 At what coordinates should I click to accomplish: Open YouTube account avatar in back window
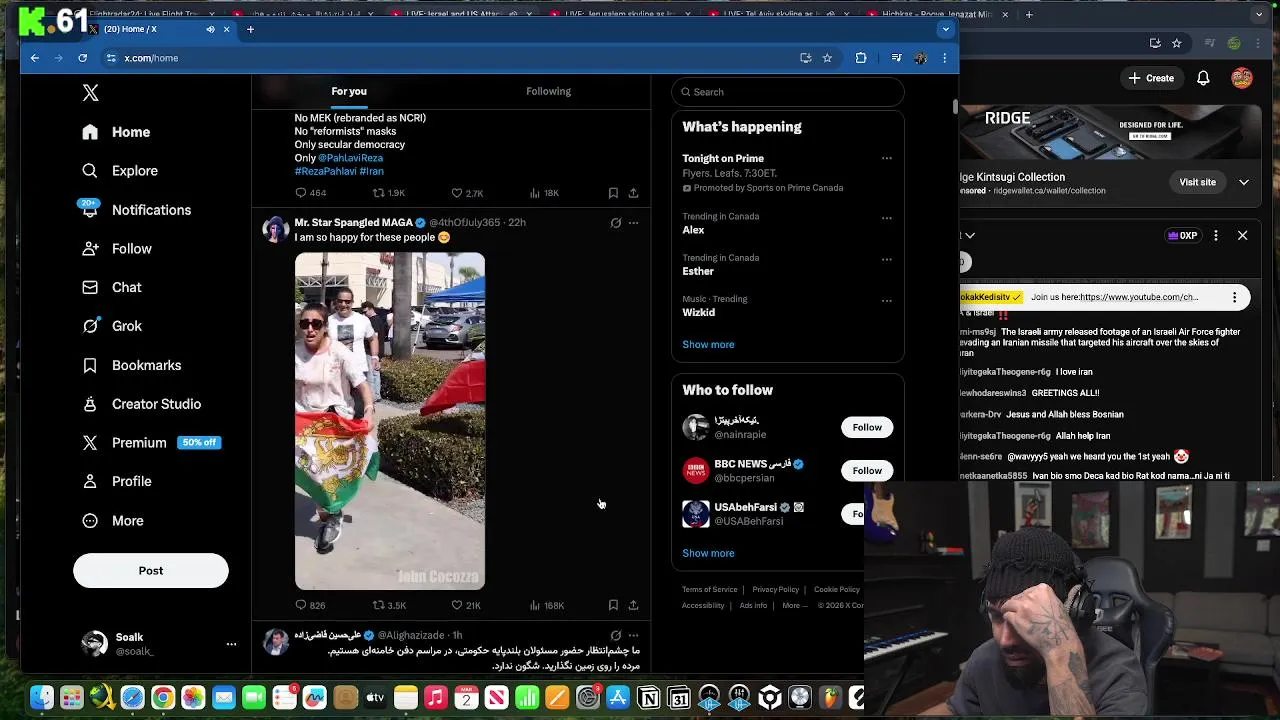1242,78
